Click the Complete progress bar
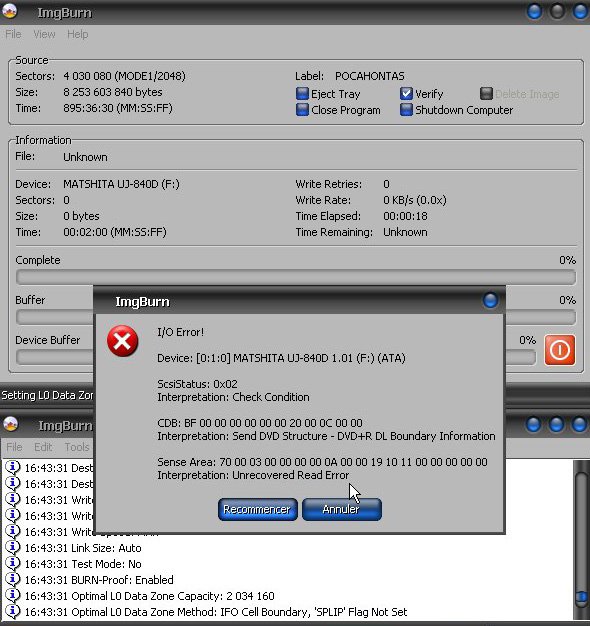The image size is (590, 626). click(296, 277)
